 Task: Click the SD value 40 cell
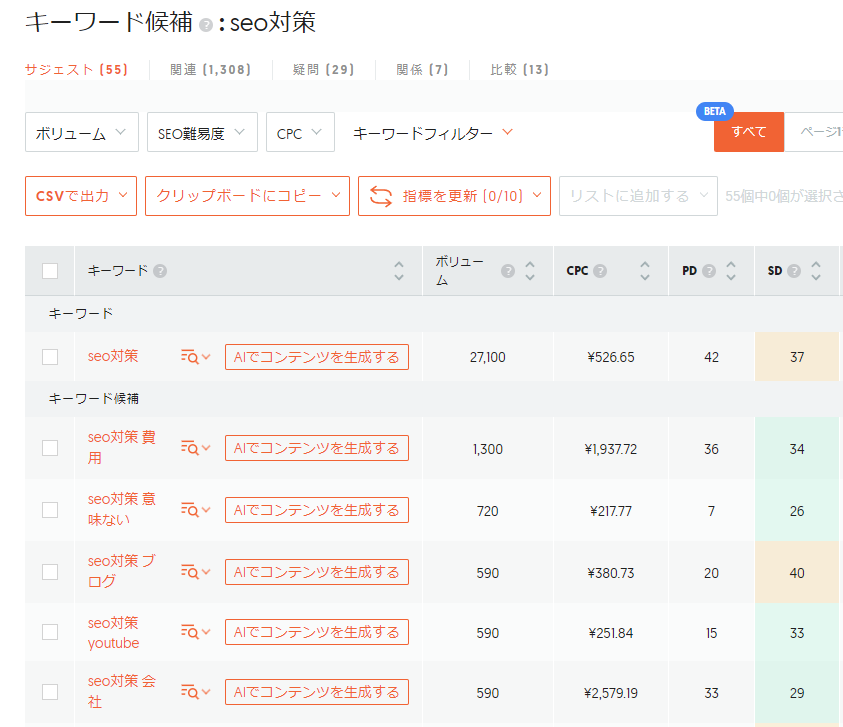(x=797, y=573)
